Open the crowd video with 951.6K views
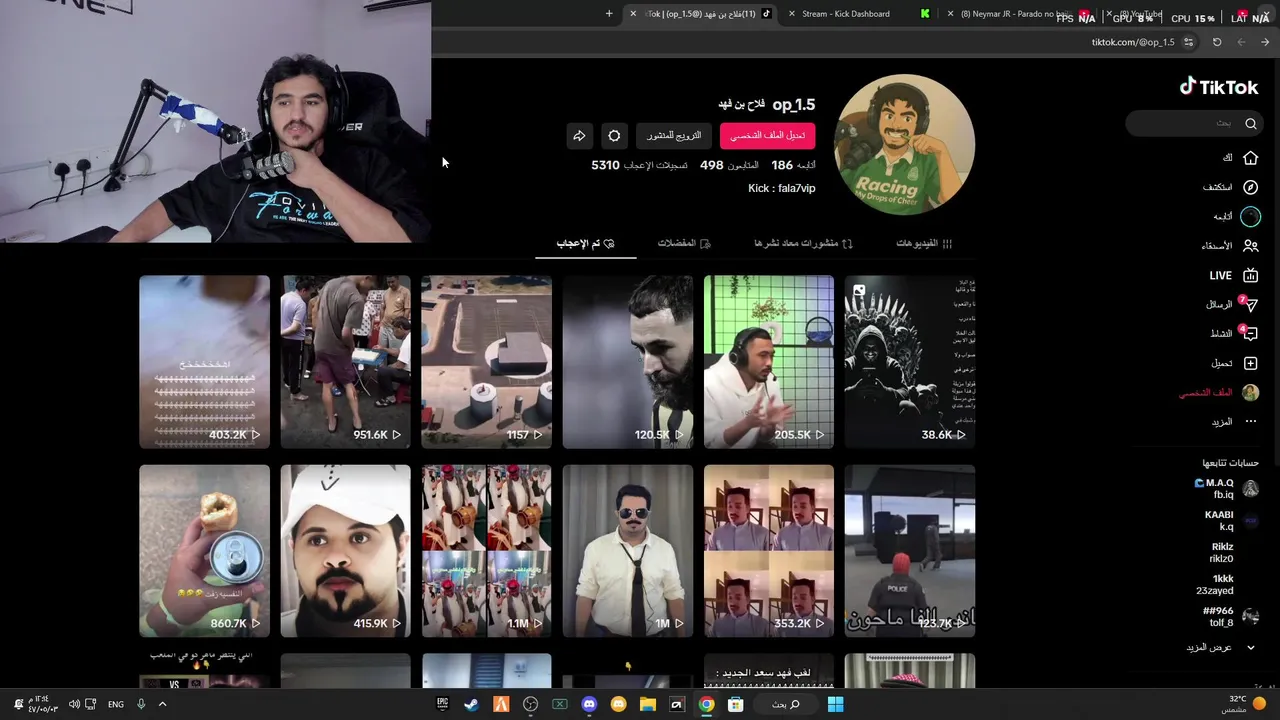 [346, 362]
